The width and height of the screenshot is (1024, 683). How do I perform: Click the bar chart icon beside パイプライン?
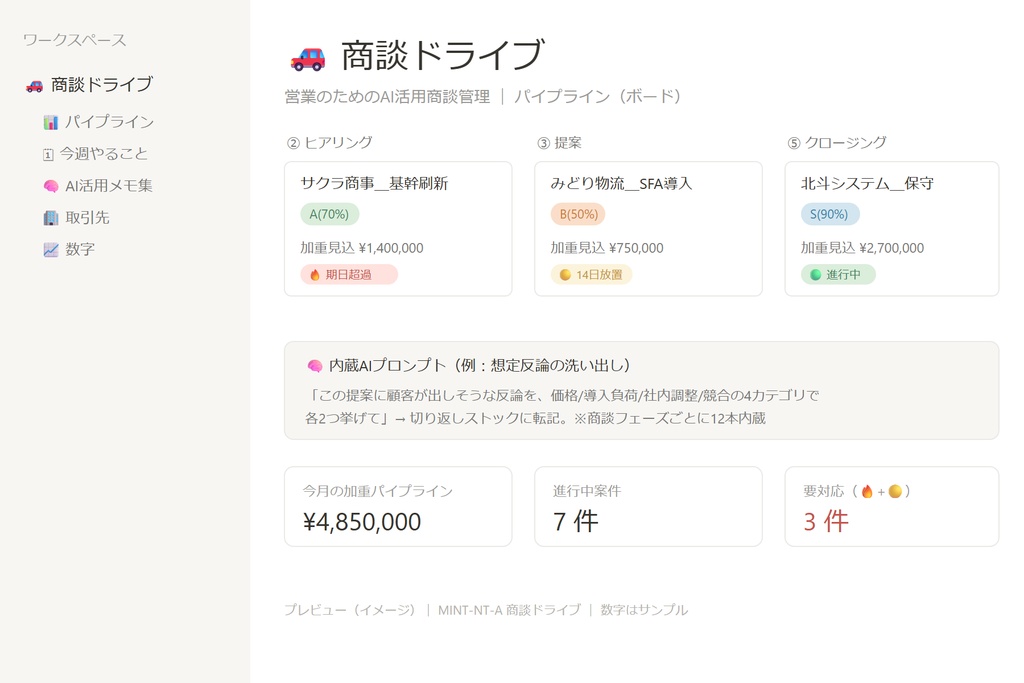point(50,122)
